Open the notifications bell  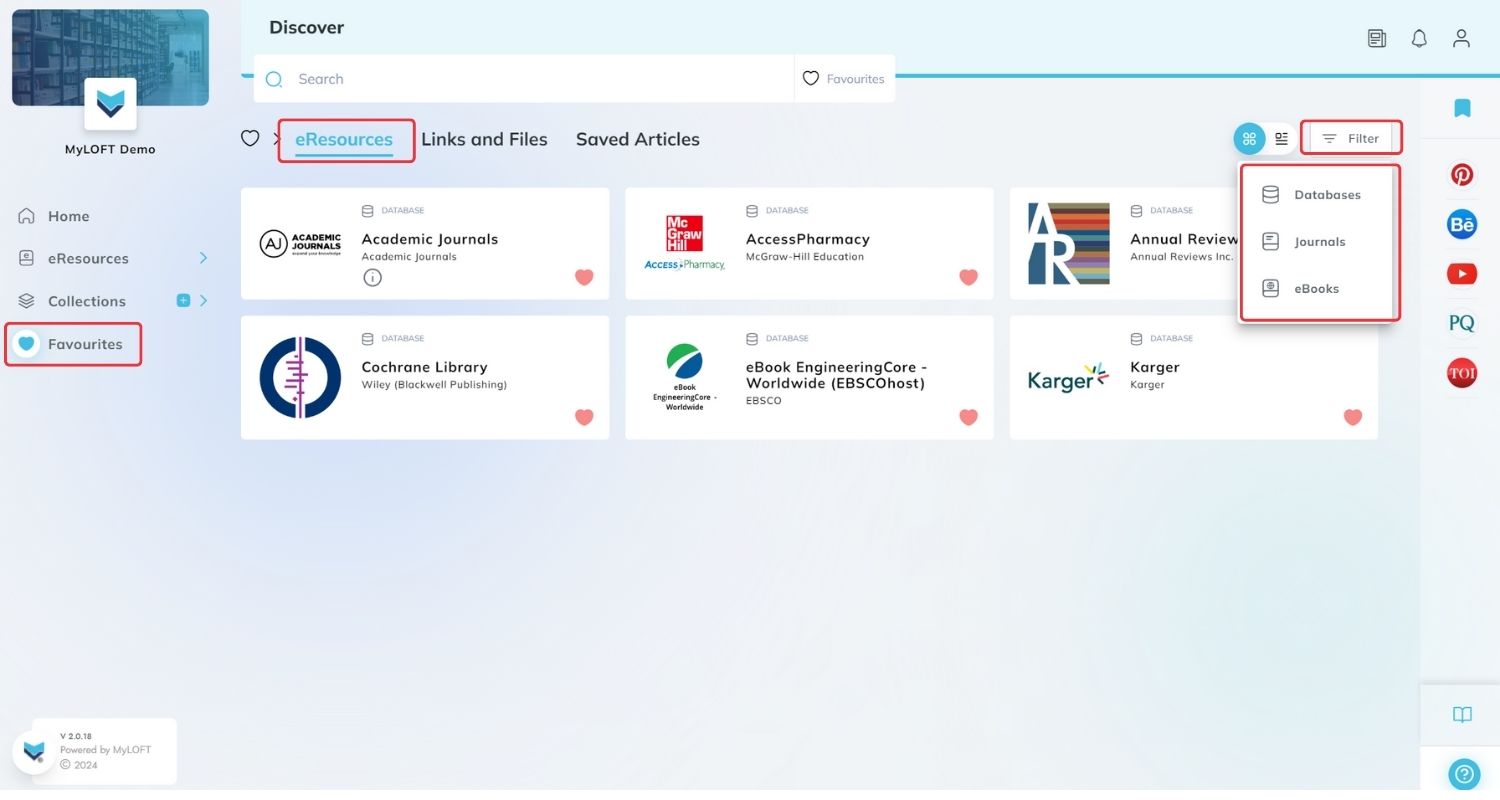point(1419,39)
